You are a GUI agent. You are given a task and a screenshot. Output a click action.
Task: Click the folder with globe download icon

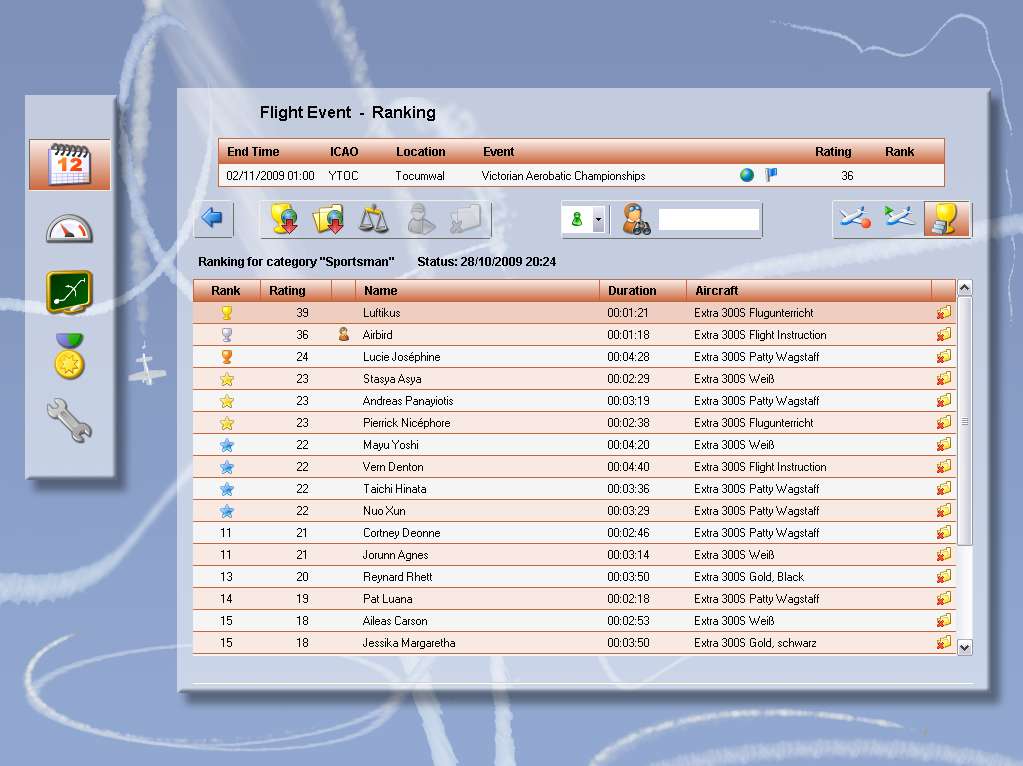tap(329, 219)
